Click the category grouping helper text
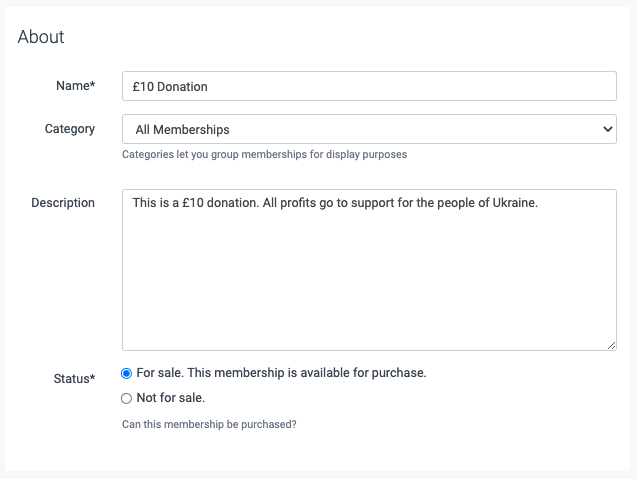 pos(264,155)
